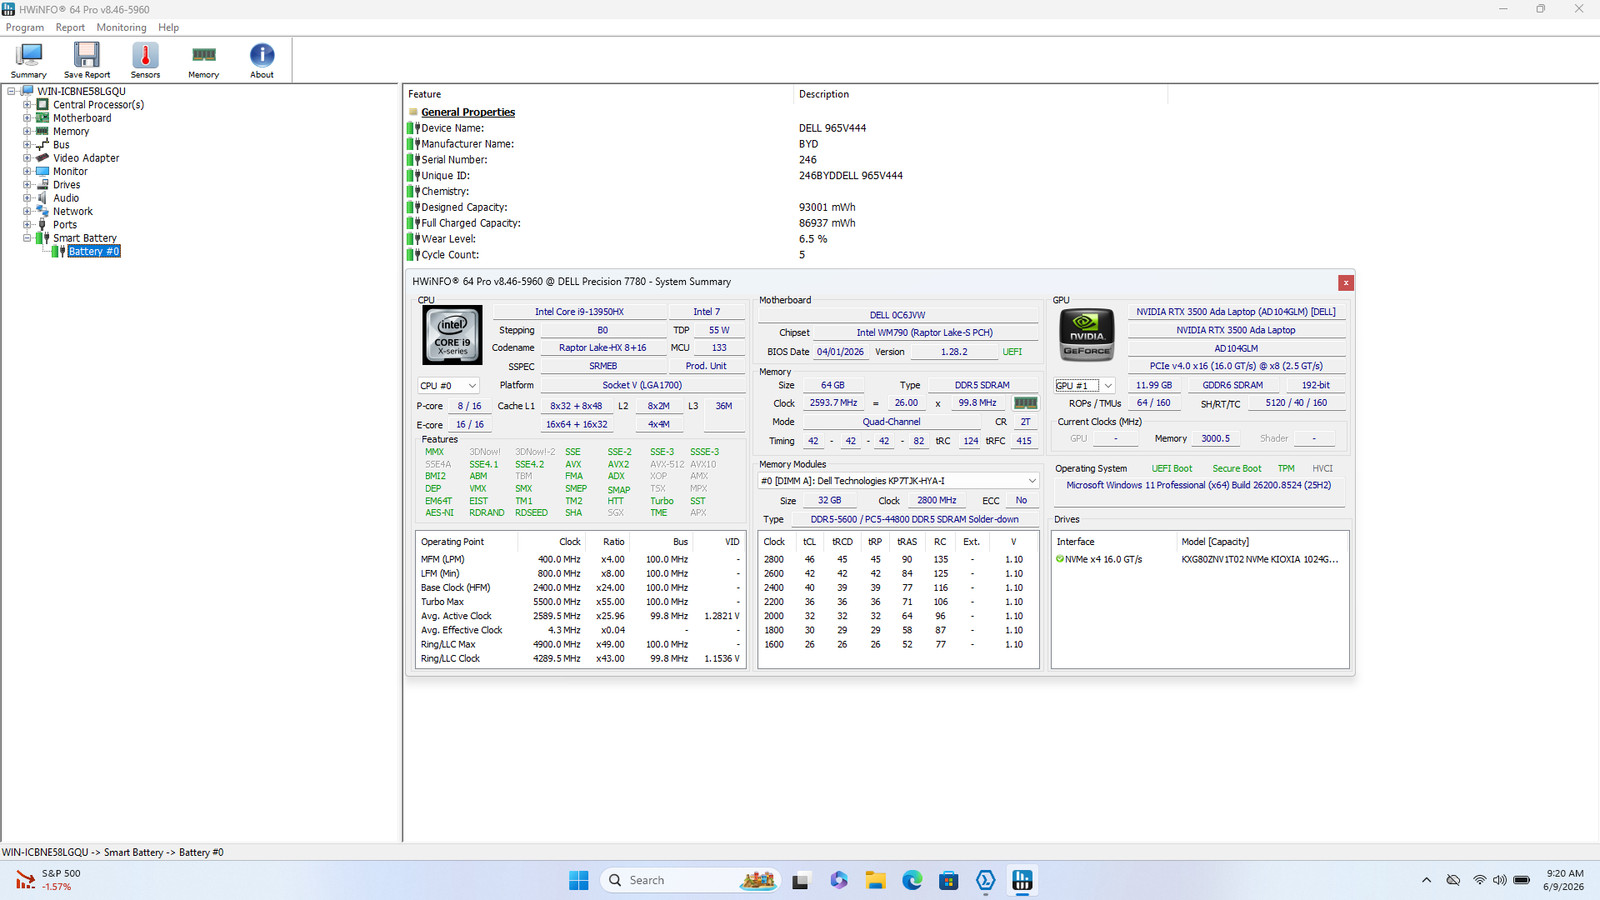The width and height of the screenshot is (1600, 900).
Task: Select the WIN-ICBNE58LGQU root node
Action: click(81, 91)
